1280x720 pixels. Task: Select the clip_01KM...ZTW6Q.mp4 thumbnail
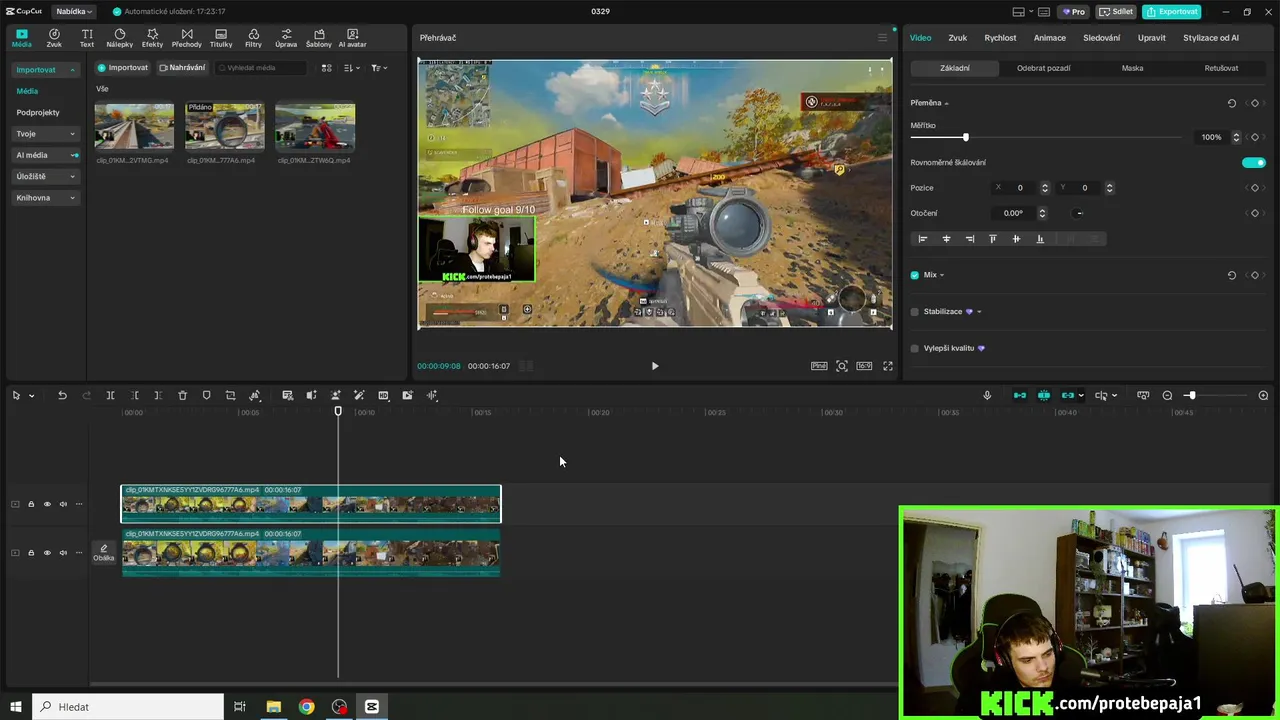point(315,125)
